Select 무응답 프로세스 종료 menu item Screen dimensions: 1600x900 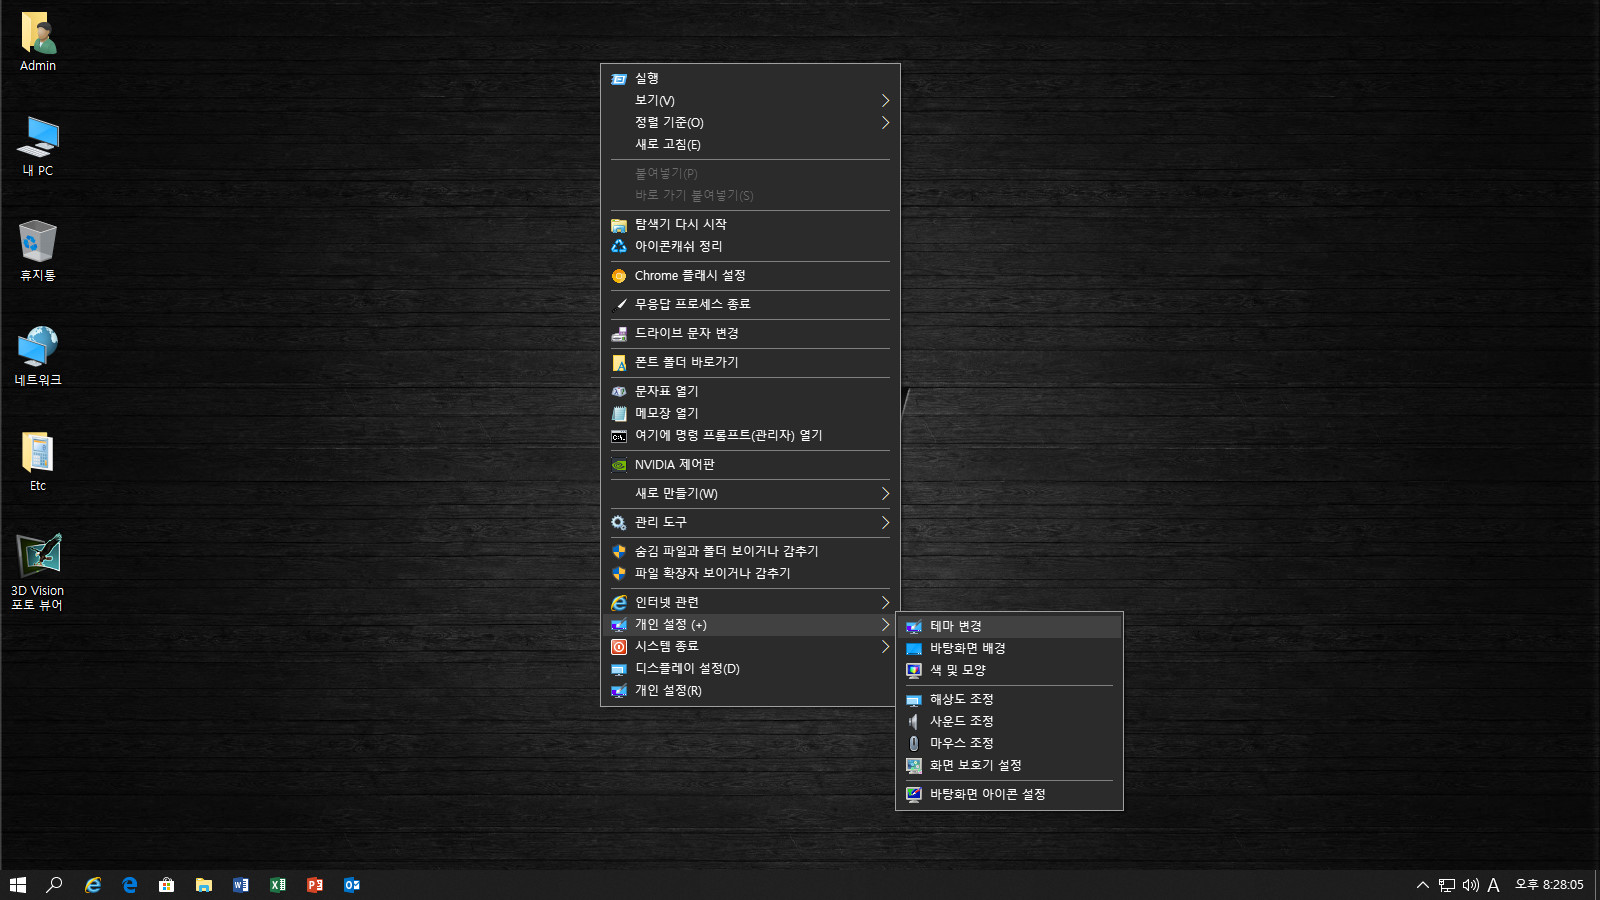point(750,304)
